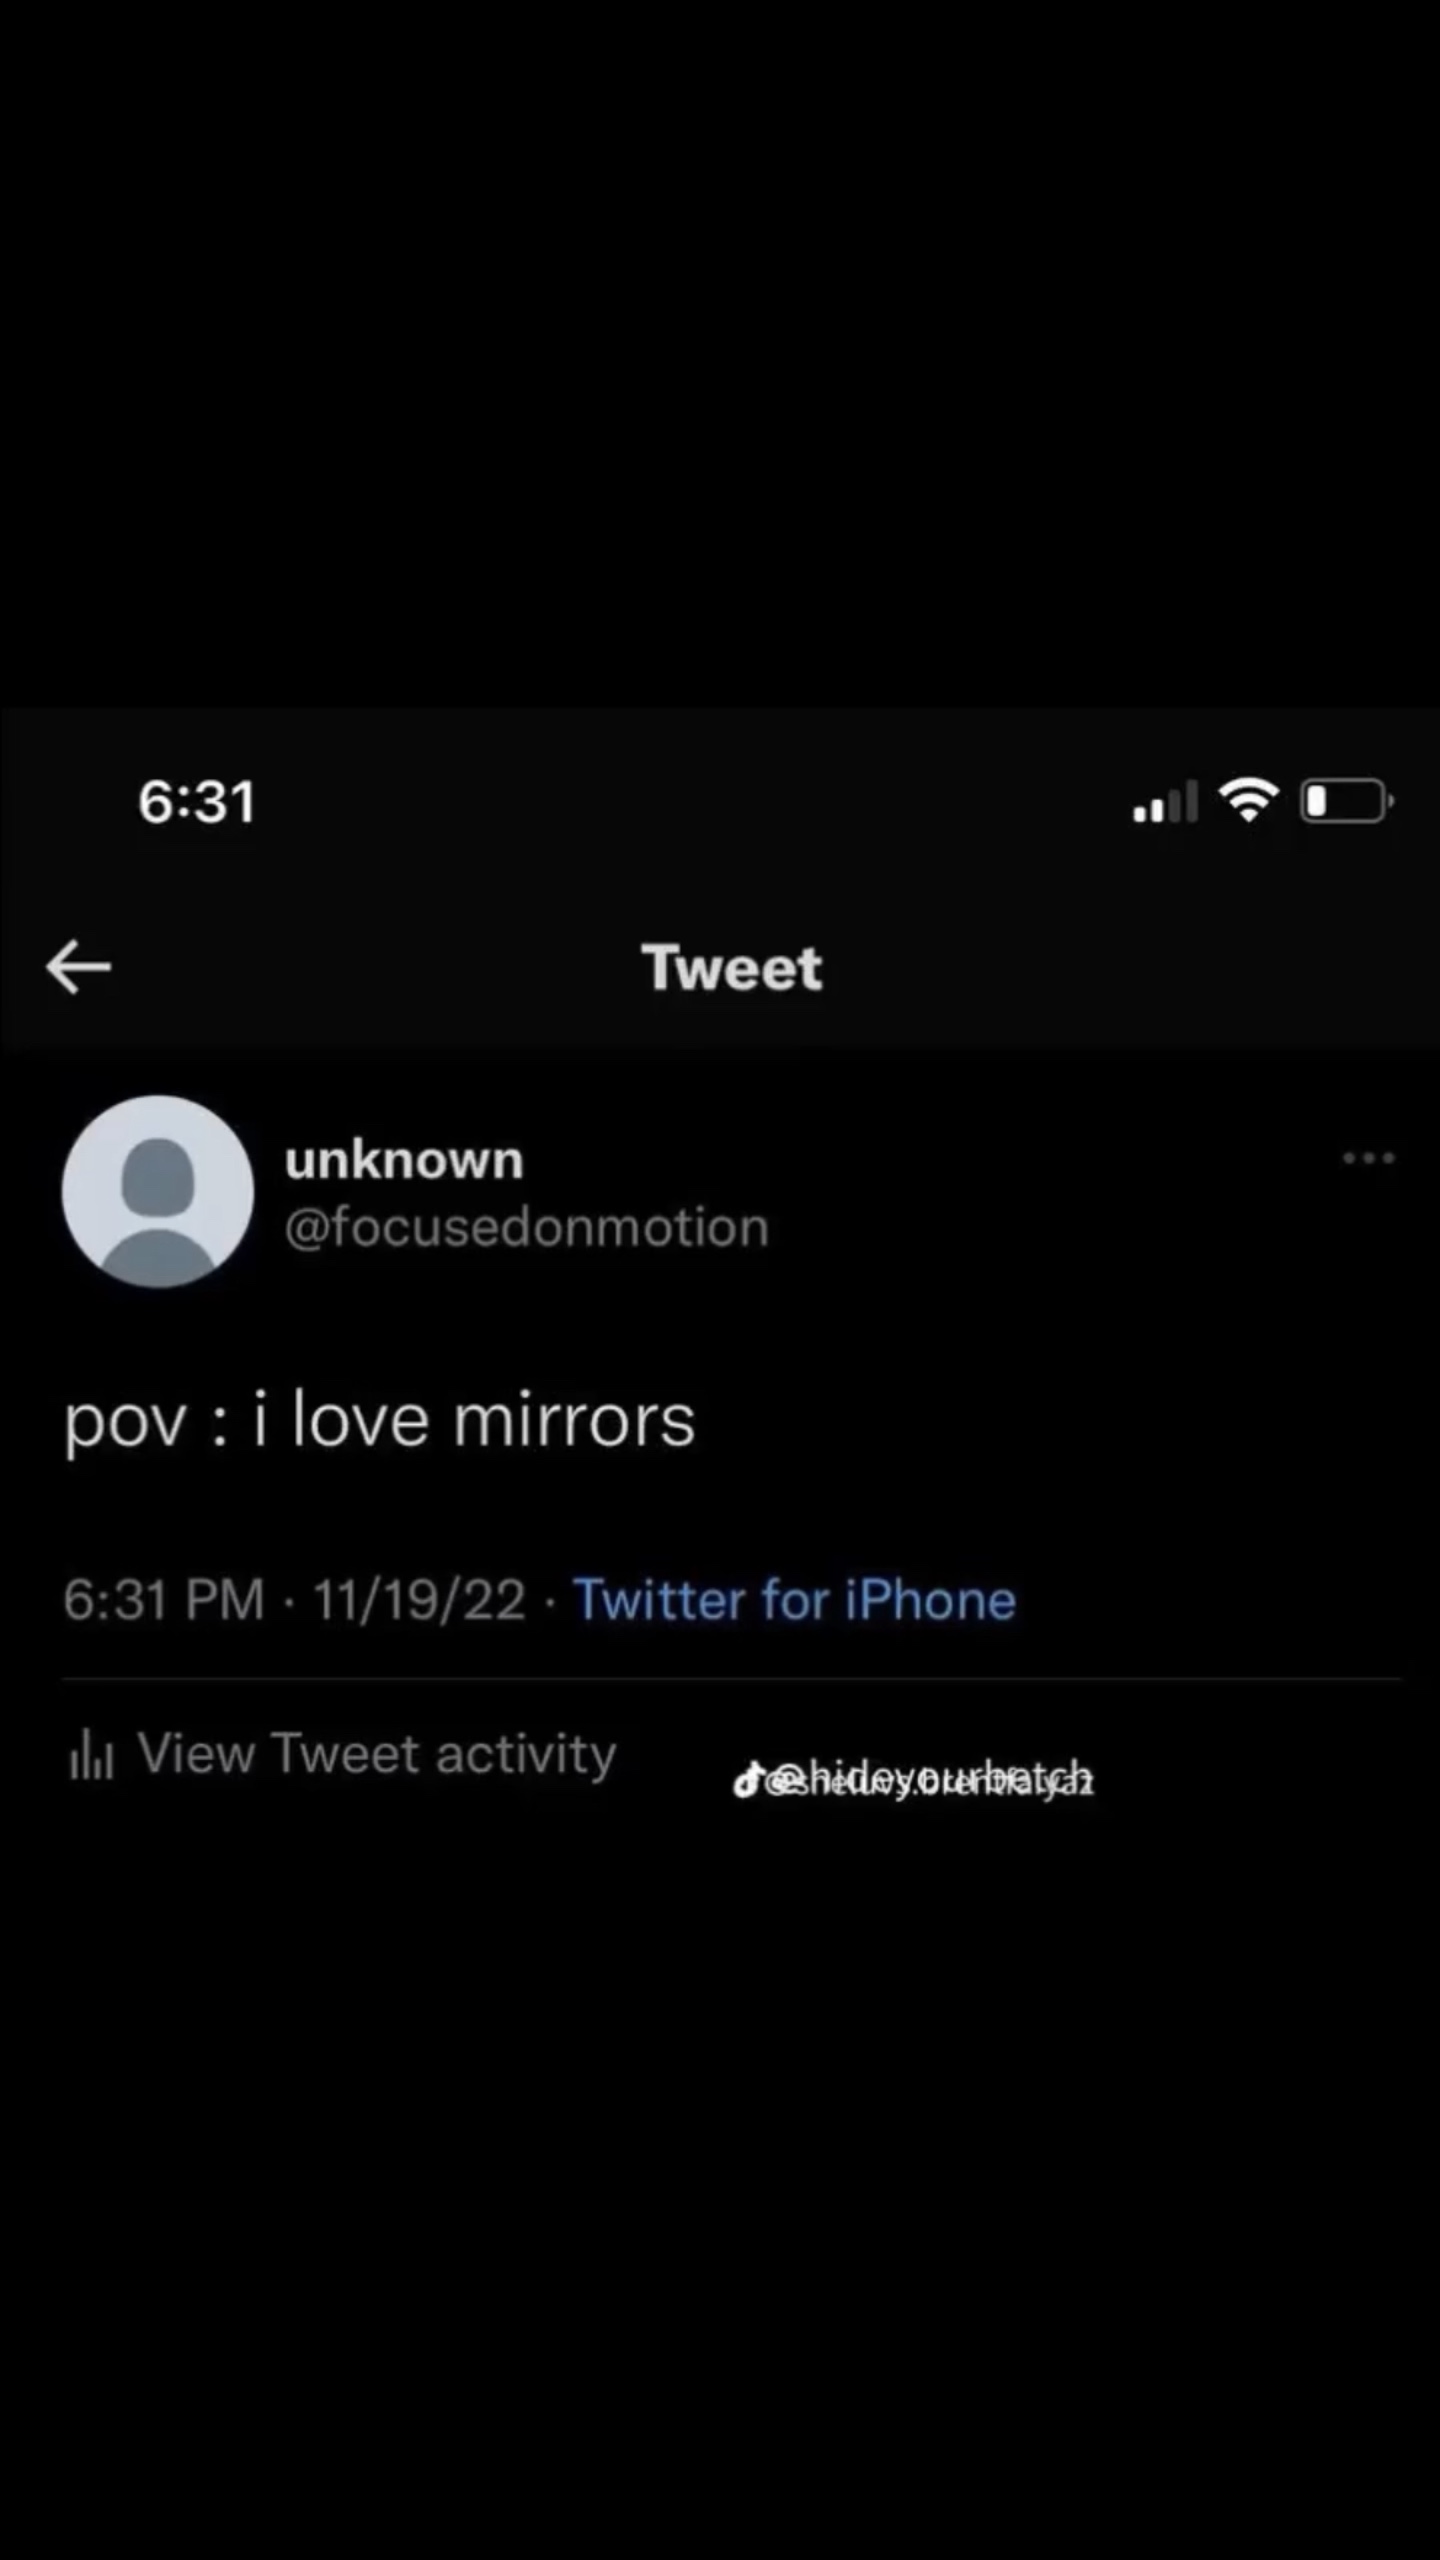Tap the battery indicator icon
Image resolution: width=1440 pixels, height=2560 pixels.
(x=1346, y=801)
